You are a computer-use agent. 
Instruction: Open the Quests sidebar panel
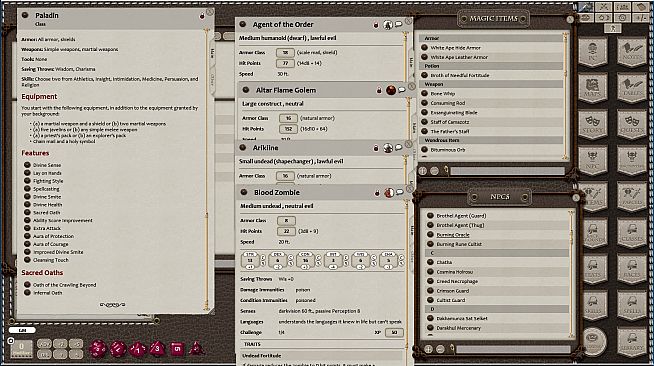[632, 125]
